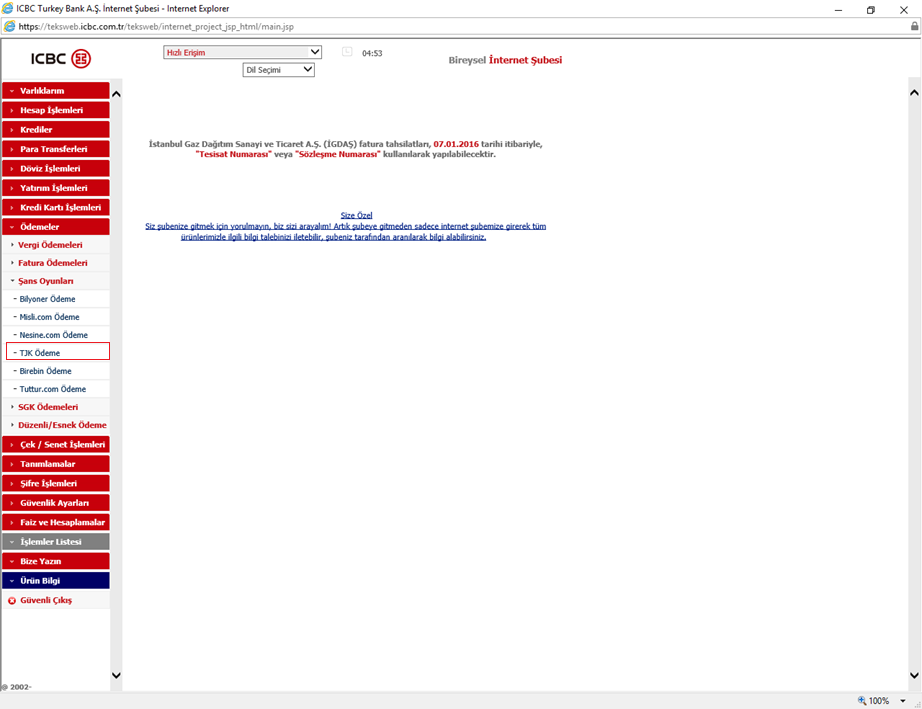Click main content scrollbar down arrow
This screenshot has height=709, width=922.
point(914,675)
